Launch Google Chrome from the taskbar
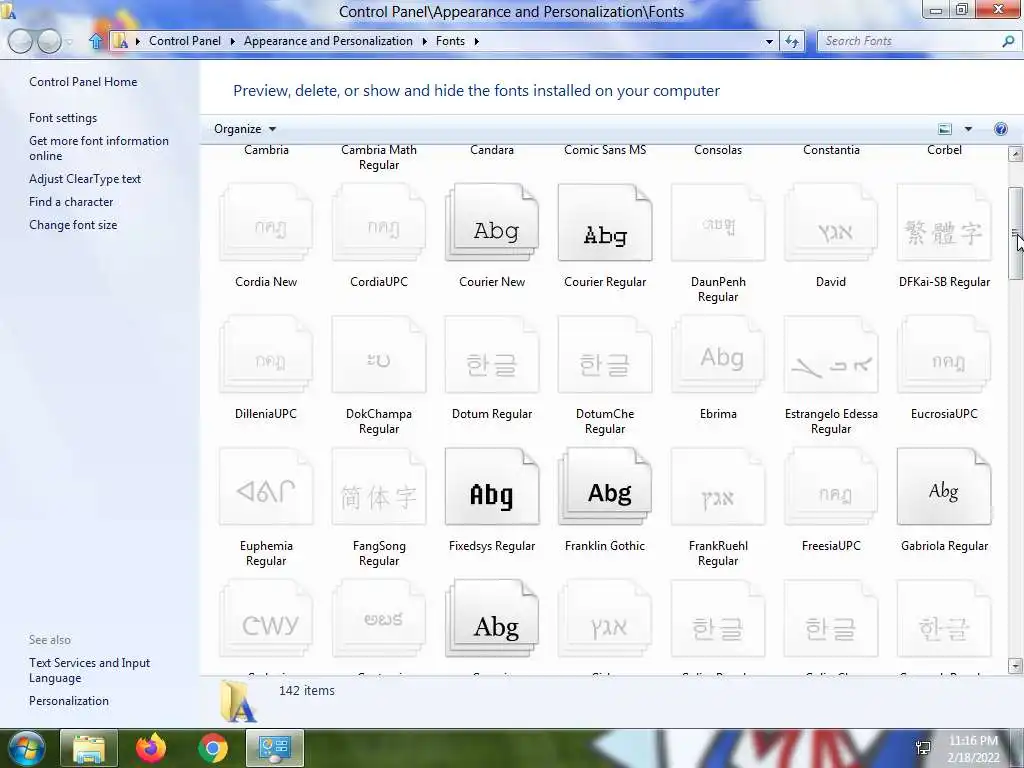 (213, 748)
